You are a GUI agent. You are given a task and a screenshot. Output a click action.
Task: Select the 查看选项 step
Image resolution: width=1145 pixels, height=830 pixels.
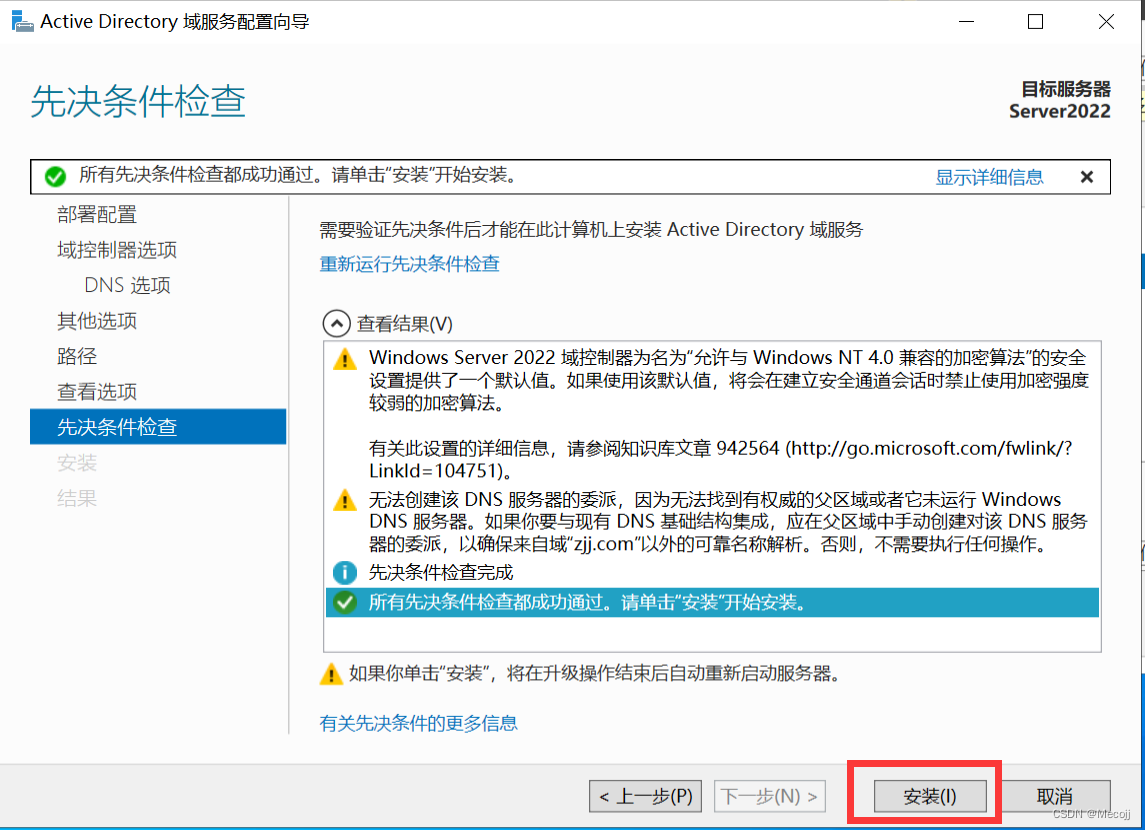[x=97, y=391]
